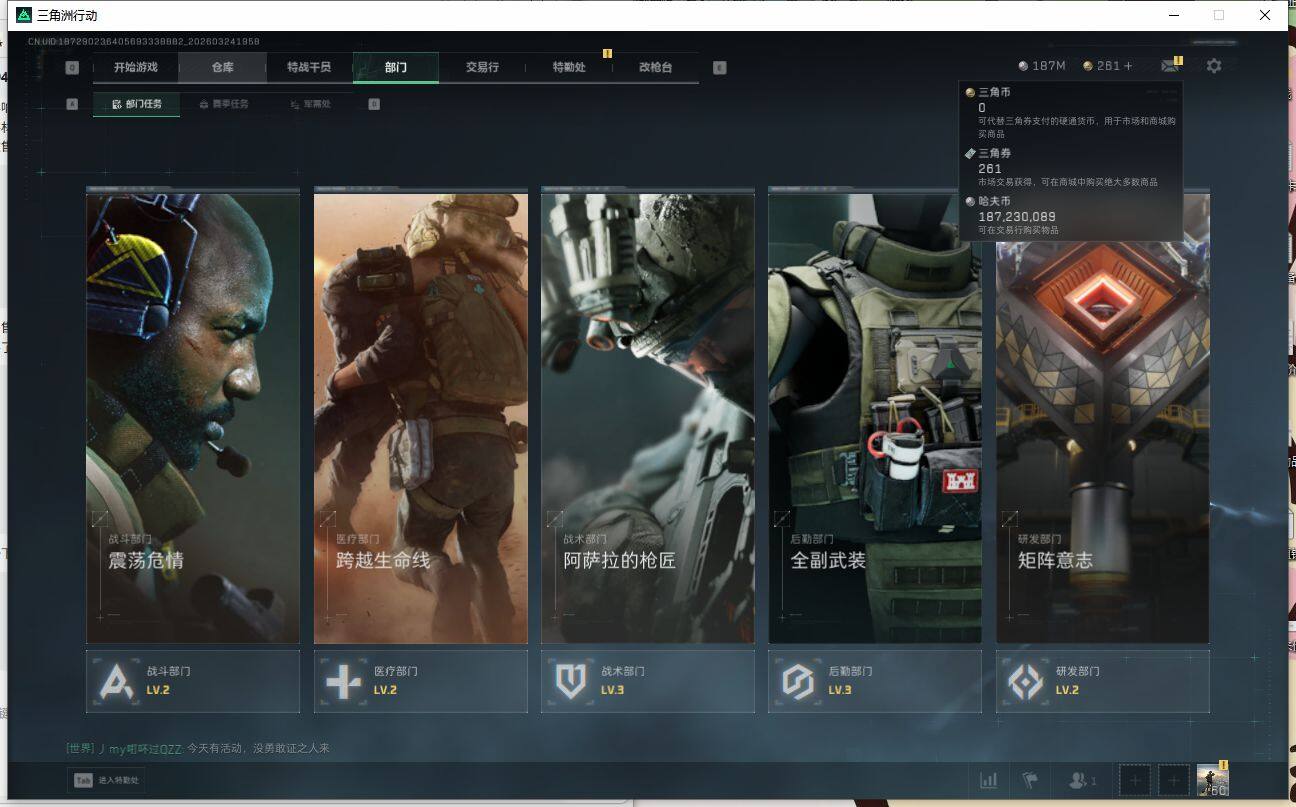The height and width of the screenshot is (807, 1296).
Task: Click the E next-tab key icon
Action: tap(719, 68)
